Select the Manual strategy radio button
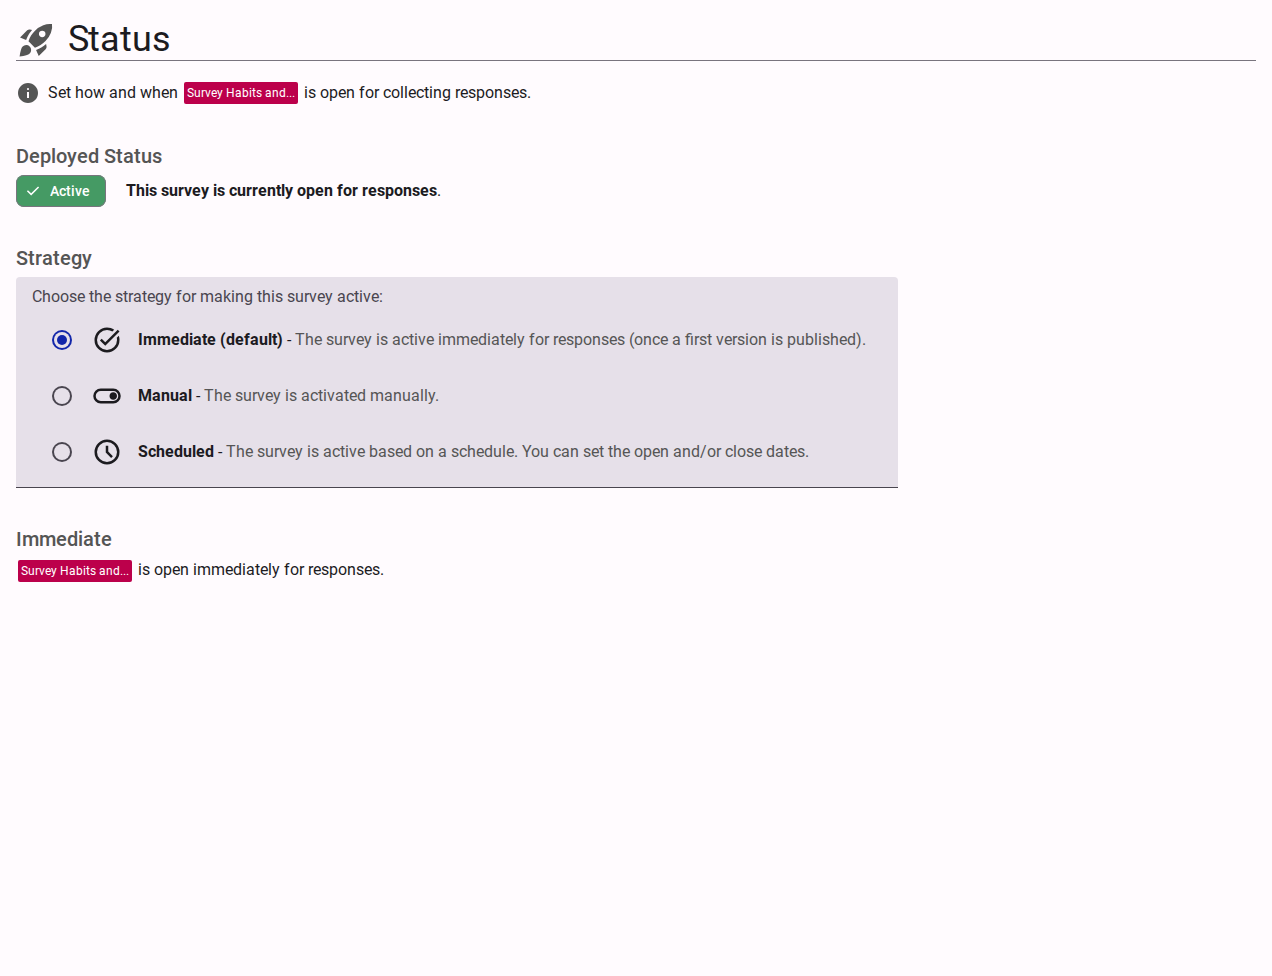 62,396
